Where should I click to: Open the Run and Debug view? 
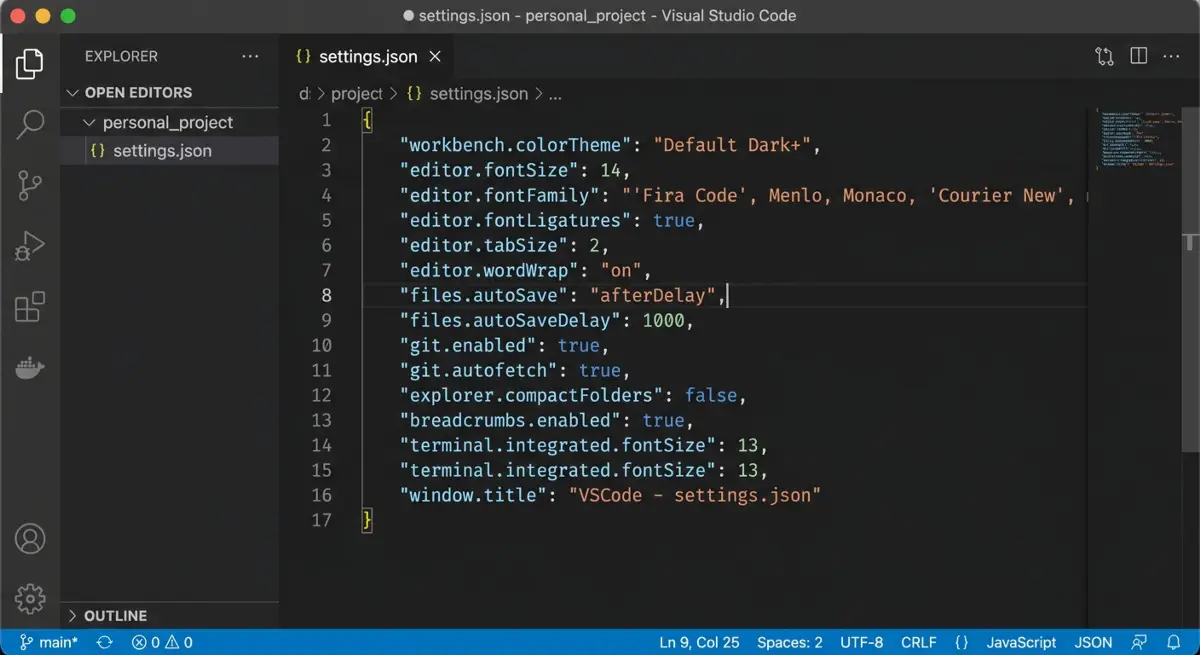pos(30,245)
